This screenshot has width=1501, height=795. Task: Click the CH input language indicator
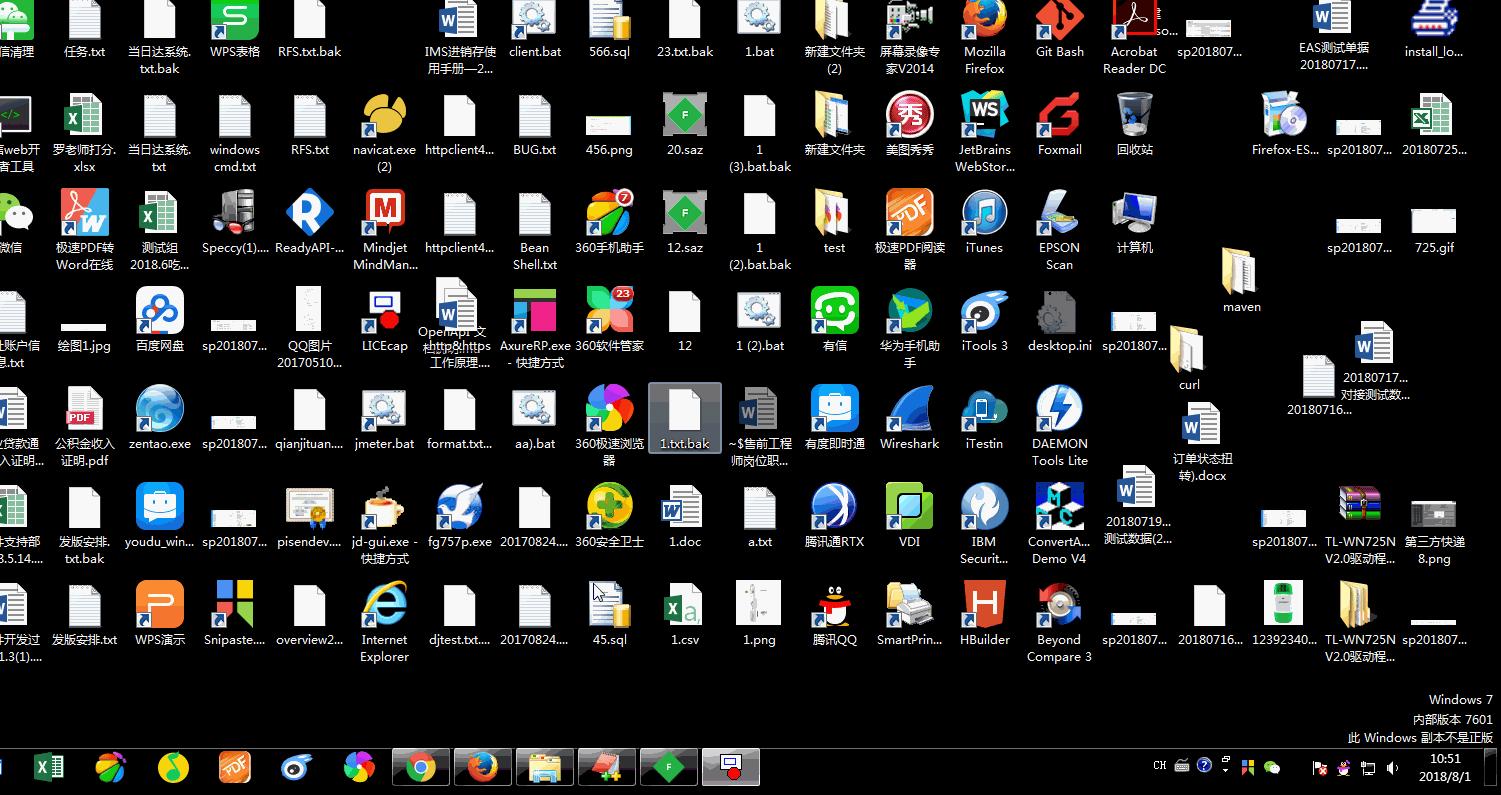click(x=1160, y=766)
